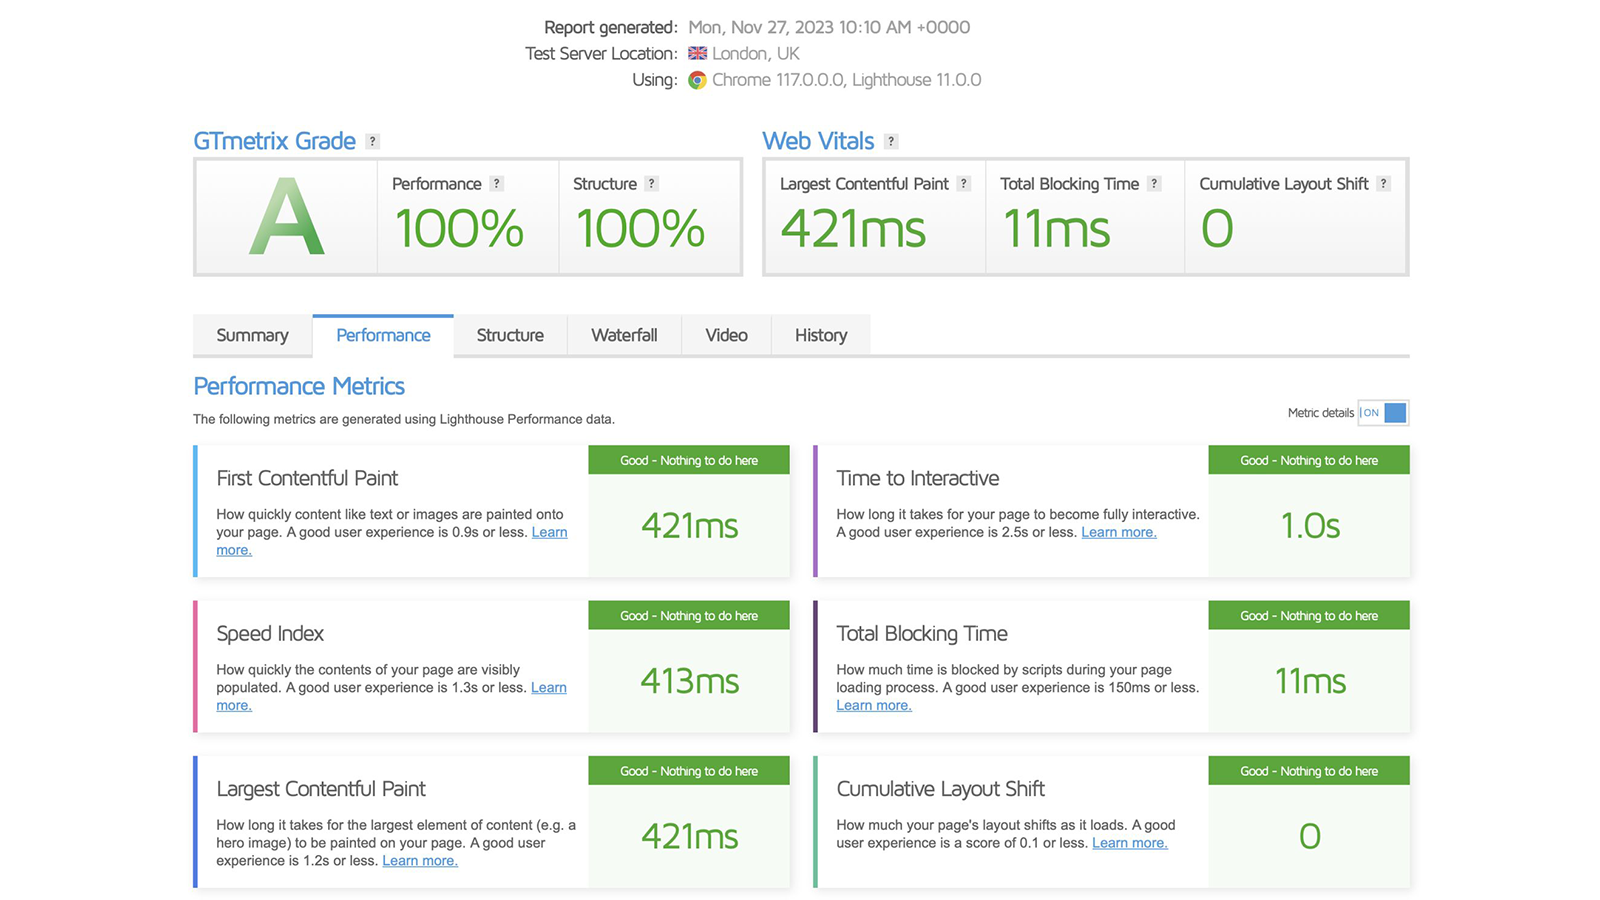Click the help icon beside Performance
The image size is (1600, 900).
496,184
